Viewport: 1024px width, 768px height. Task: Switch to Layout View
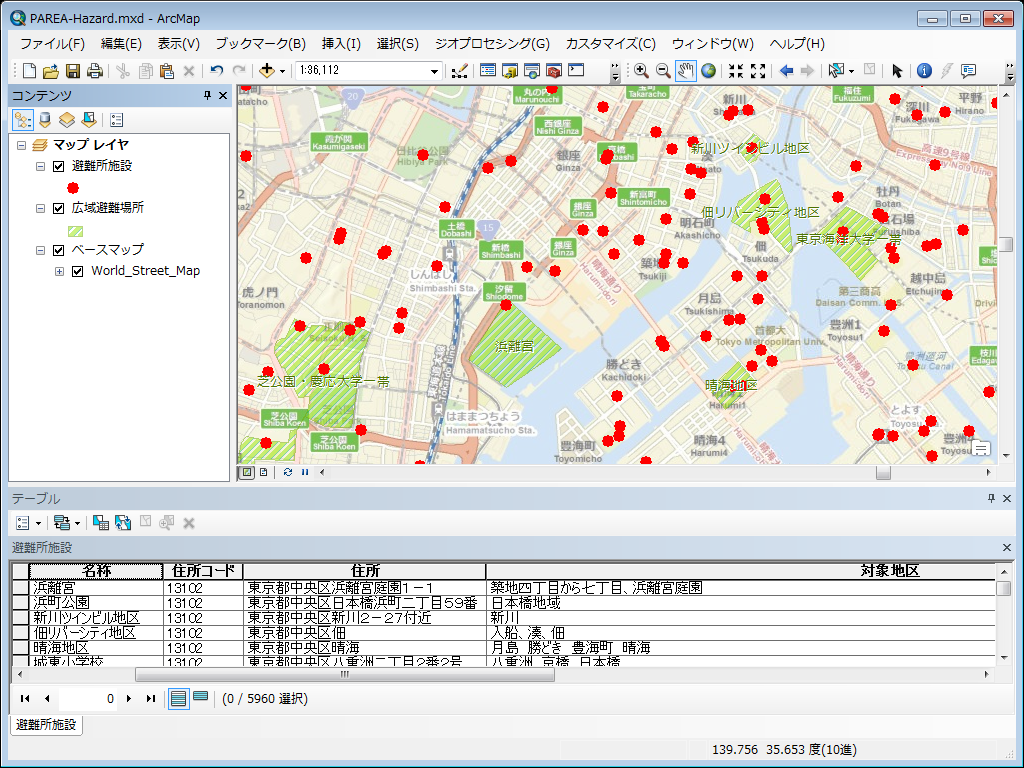click(263, 472)
